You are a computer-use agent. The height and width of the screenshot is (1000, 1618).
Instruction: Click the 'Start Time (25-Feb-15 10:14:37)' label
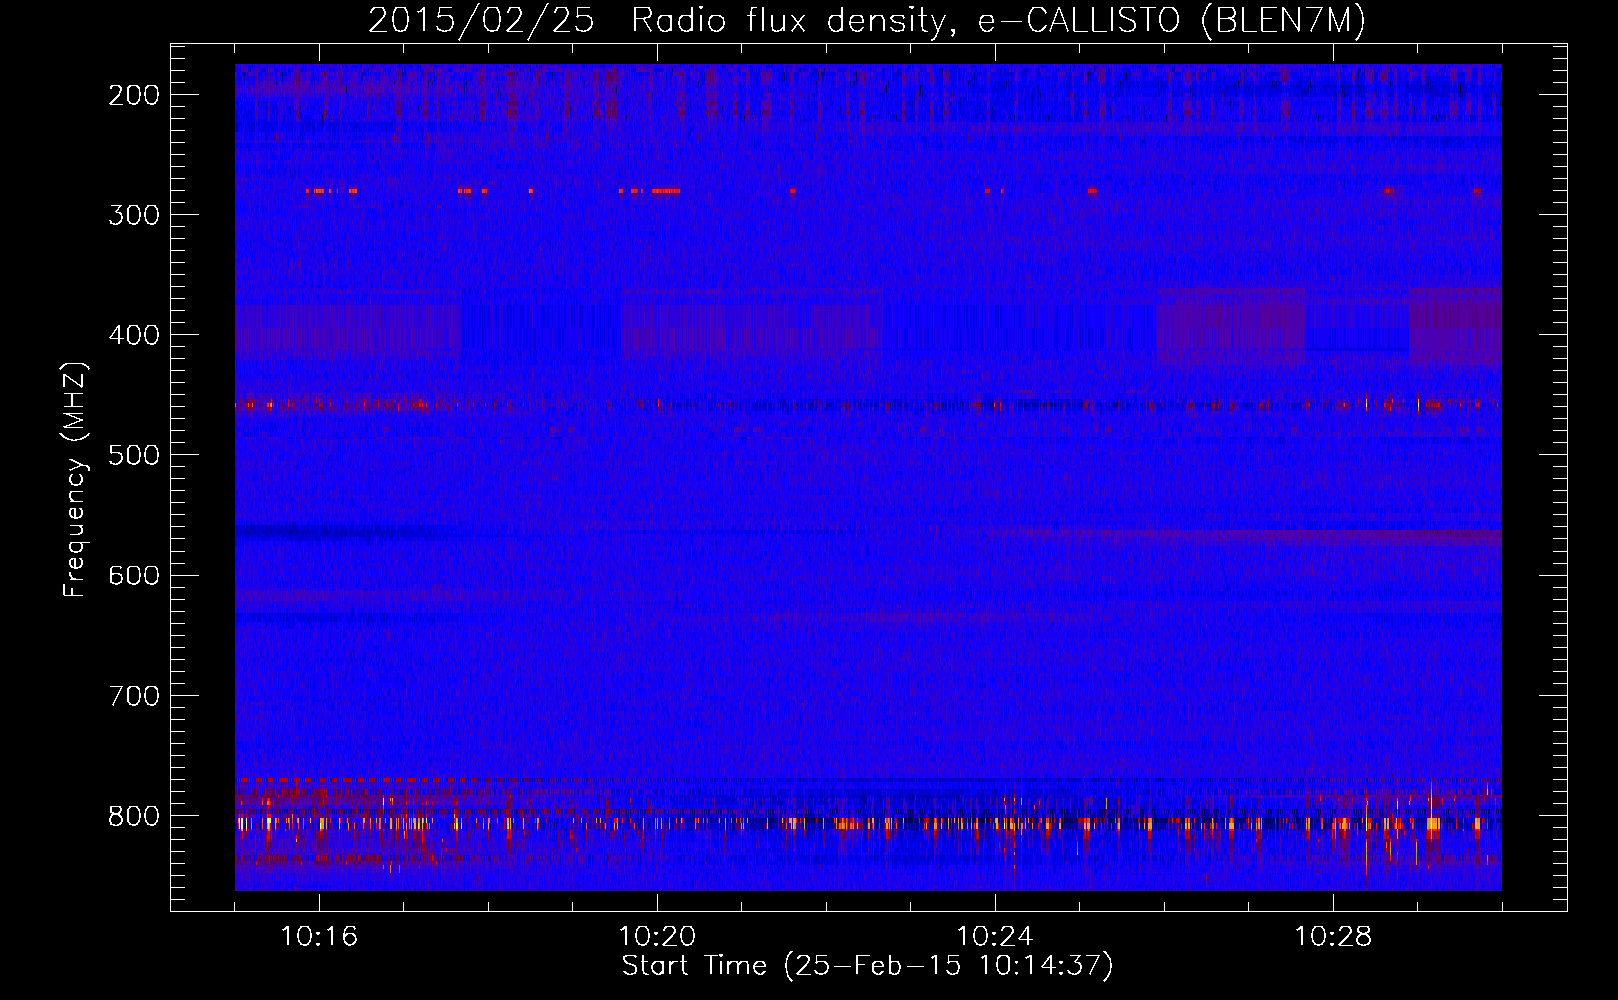867,966
